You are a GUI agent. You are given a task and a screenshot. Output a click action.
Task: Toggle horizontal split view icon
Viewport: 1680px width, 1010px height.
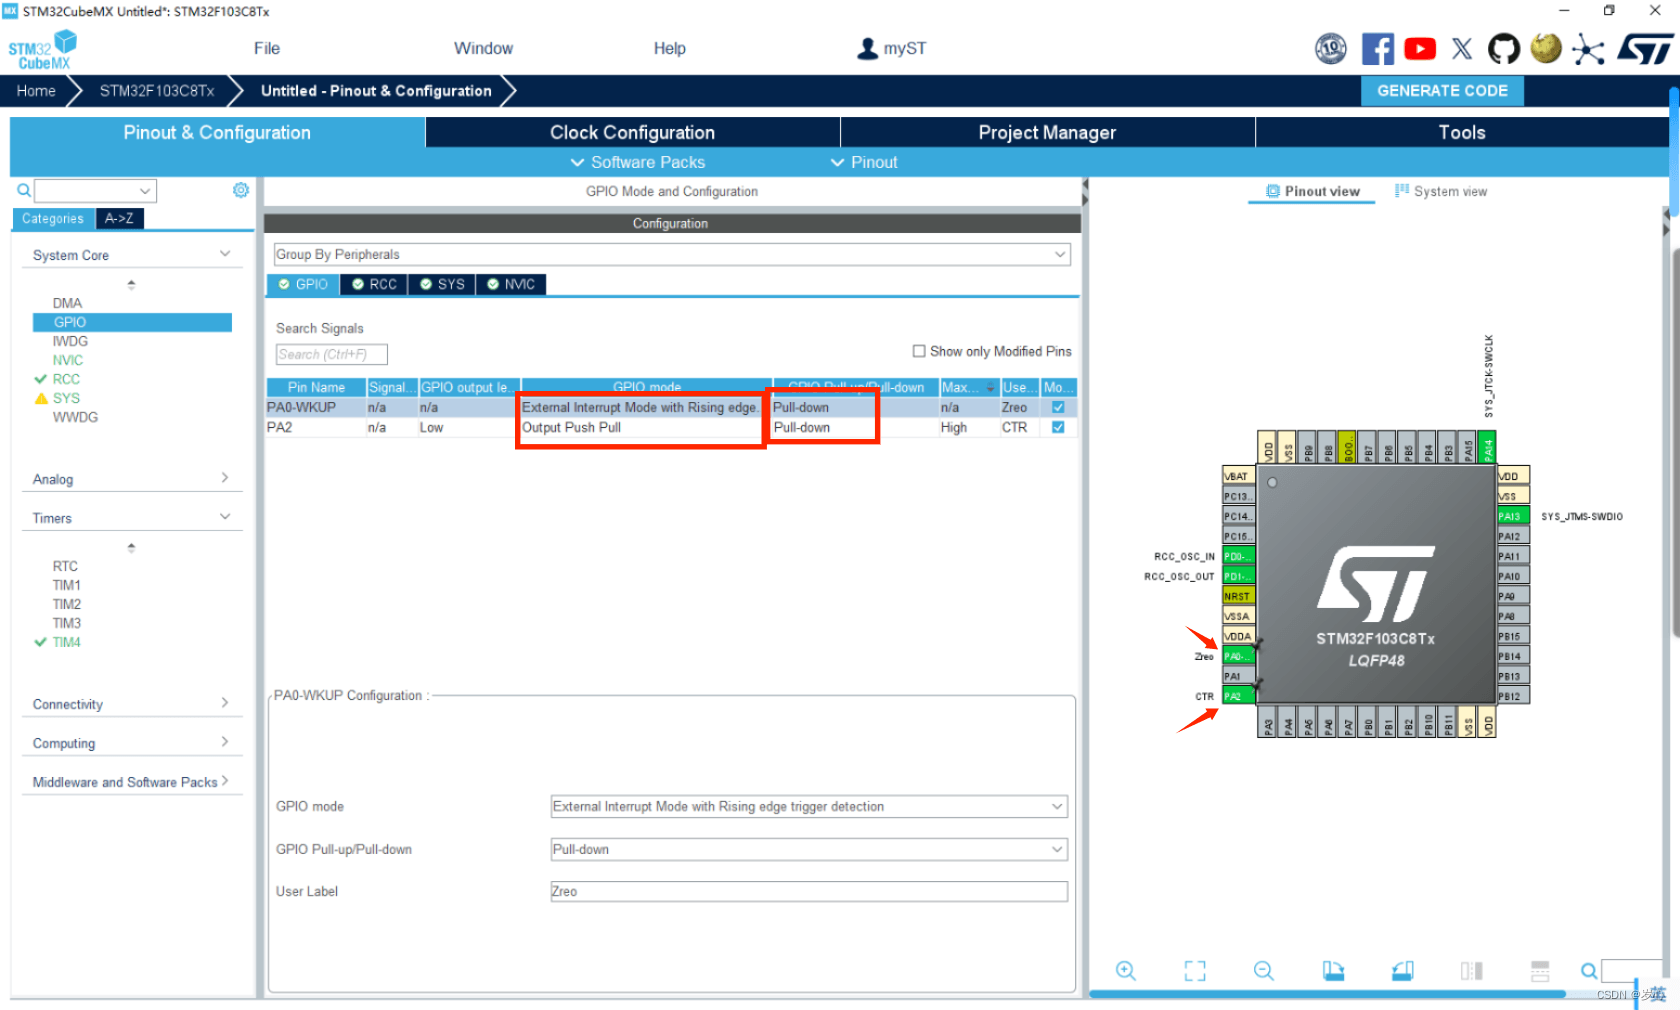(1540, 970)
